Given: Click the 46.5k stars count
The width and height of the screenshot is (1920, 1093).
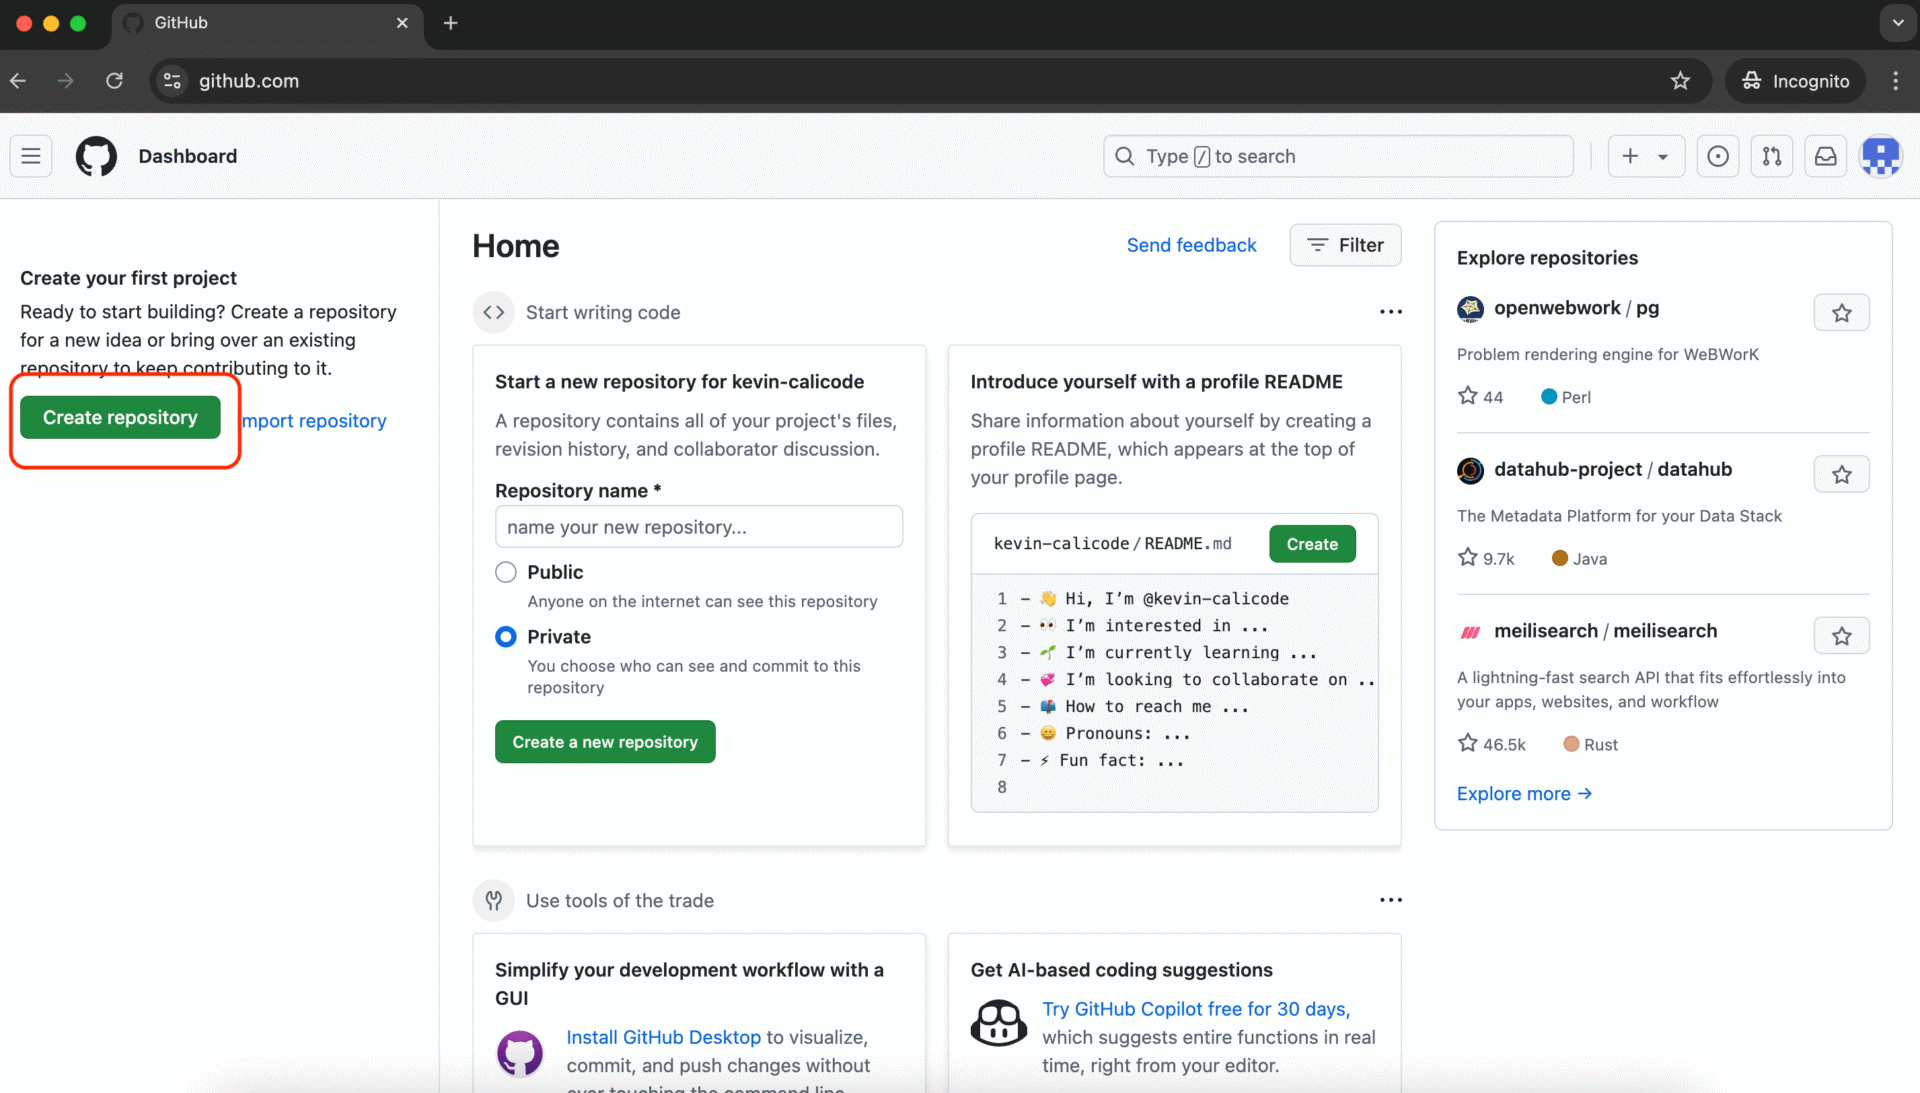Looking at the screenshot, I should pyautogui.click(x=1492, y=744).
